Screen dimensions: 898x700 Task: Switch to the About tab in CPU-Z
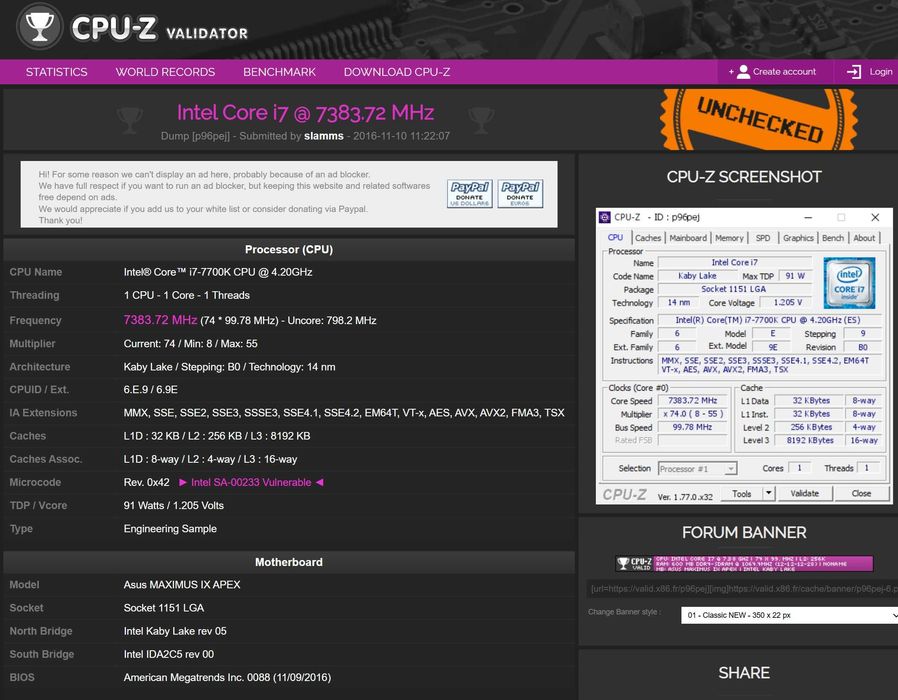tap(864, 238)
